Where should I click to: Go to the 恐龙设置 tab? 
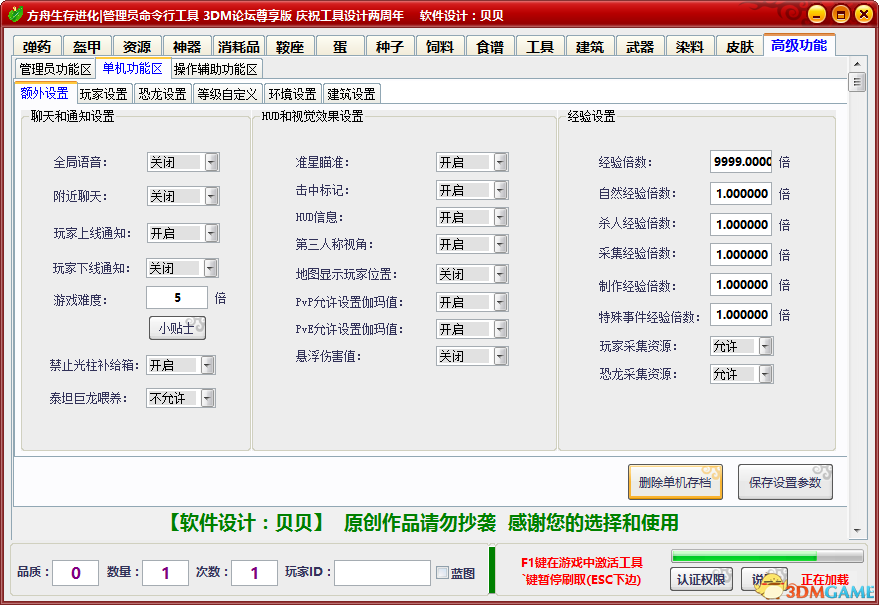coord(162,94)
